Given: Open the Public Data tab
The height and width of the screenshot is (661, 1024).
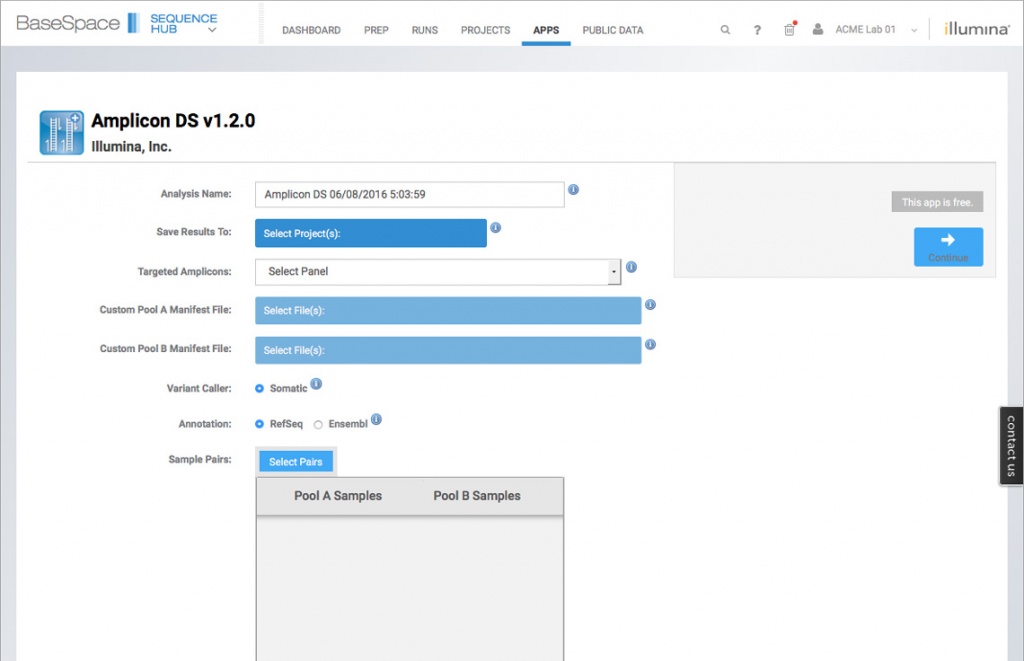Looking at the screenshot, I should coord(613,30).
